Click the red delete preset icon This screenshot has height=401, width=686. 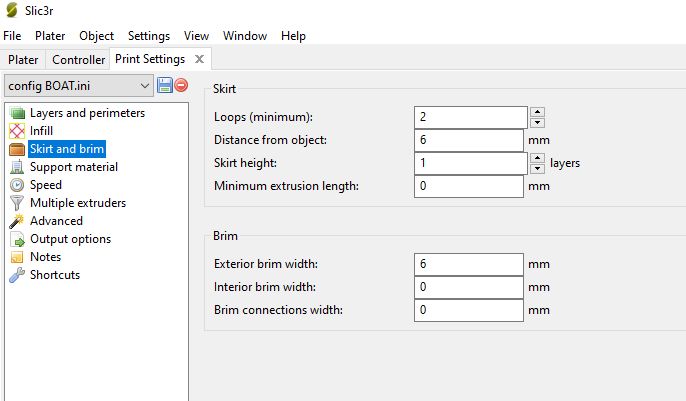pyautogui.click(x=181, y=86)
